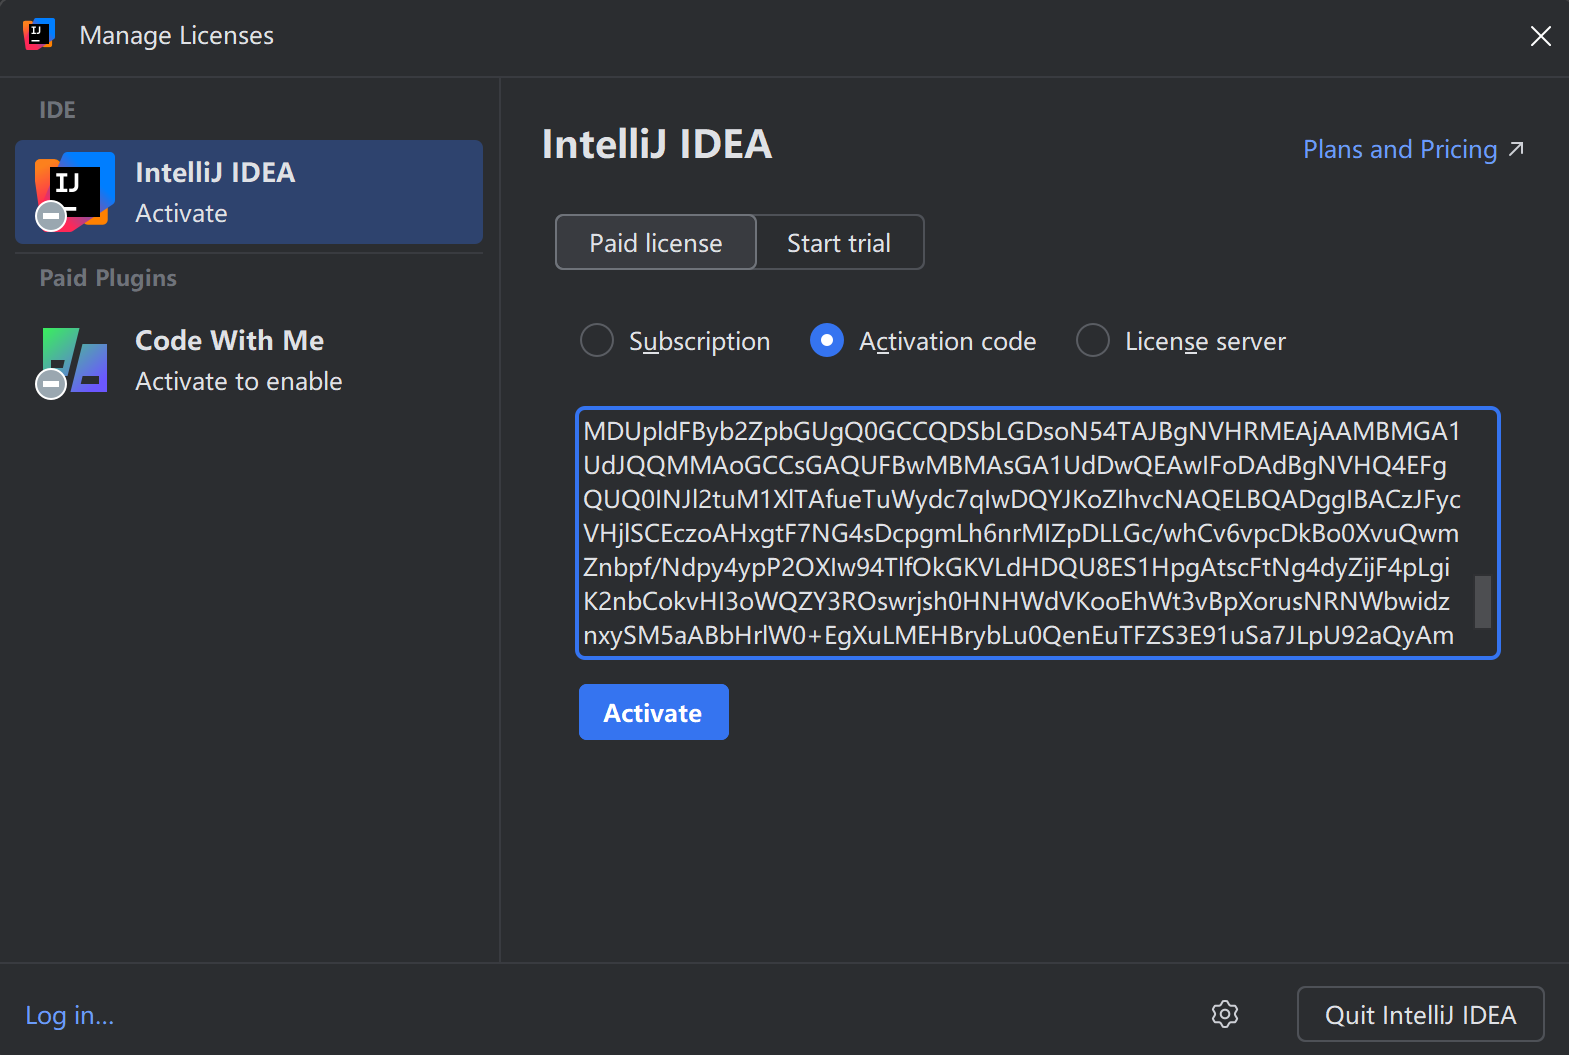Viewport: 1569px width, 1055px height.
Task: Select the Code With Me plugin entry
Action: pyautogui.click(x=249, y=361)
